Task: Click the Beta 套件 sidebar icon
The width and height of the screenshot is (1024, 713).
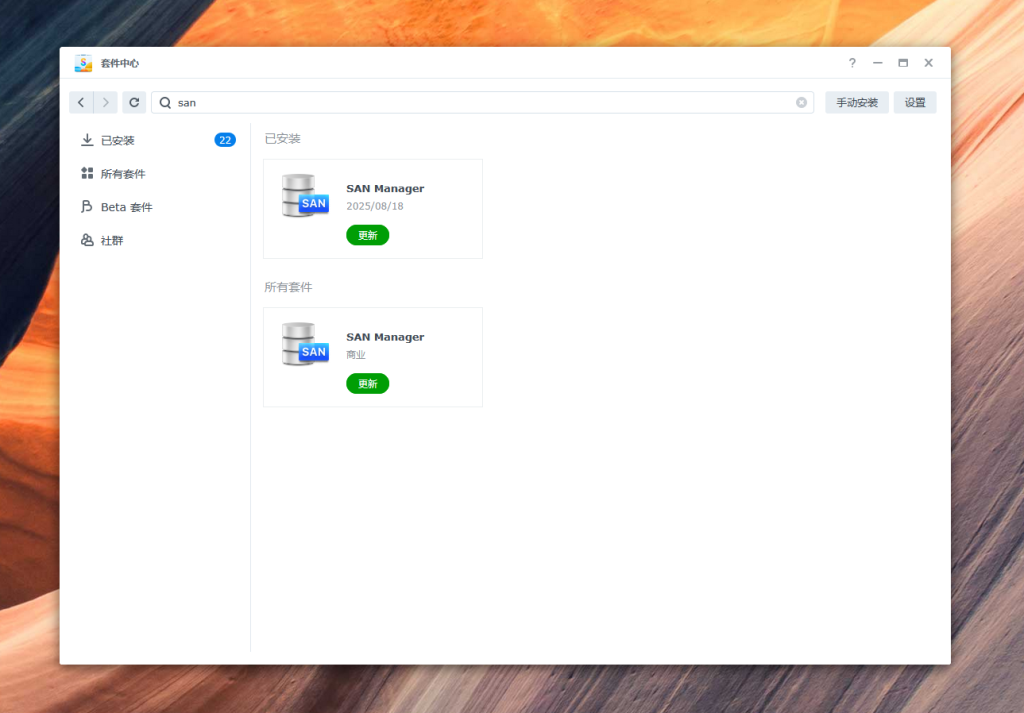Action: [x=87, y=207]
